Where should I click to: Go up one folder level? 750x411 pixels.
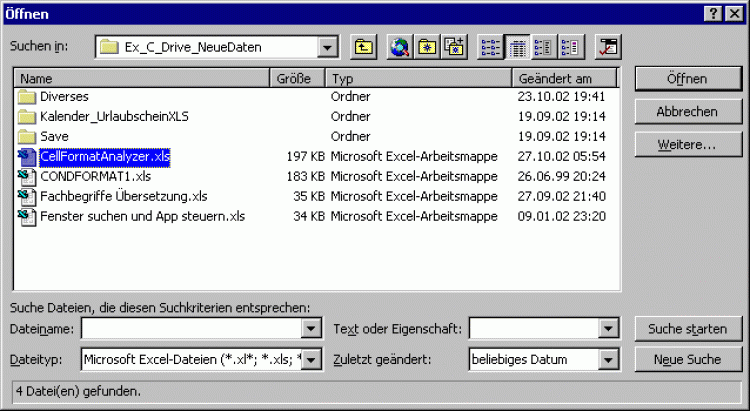coord(363,47)
